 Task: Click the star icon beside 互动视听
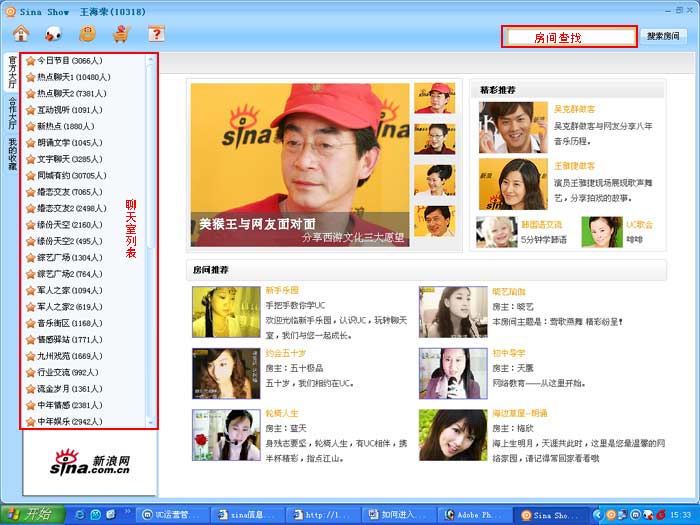pyautogui.click(x=30, y=110)
